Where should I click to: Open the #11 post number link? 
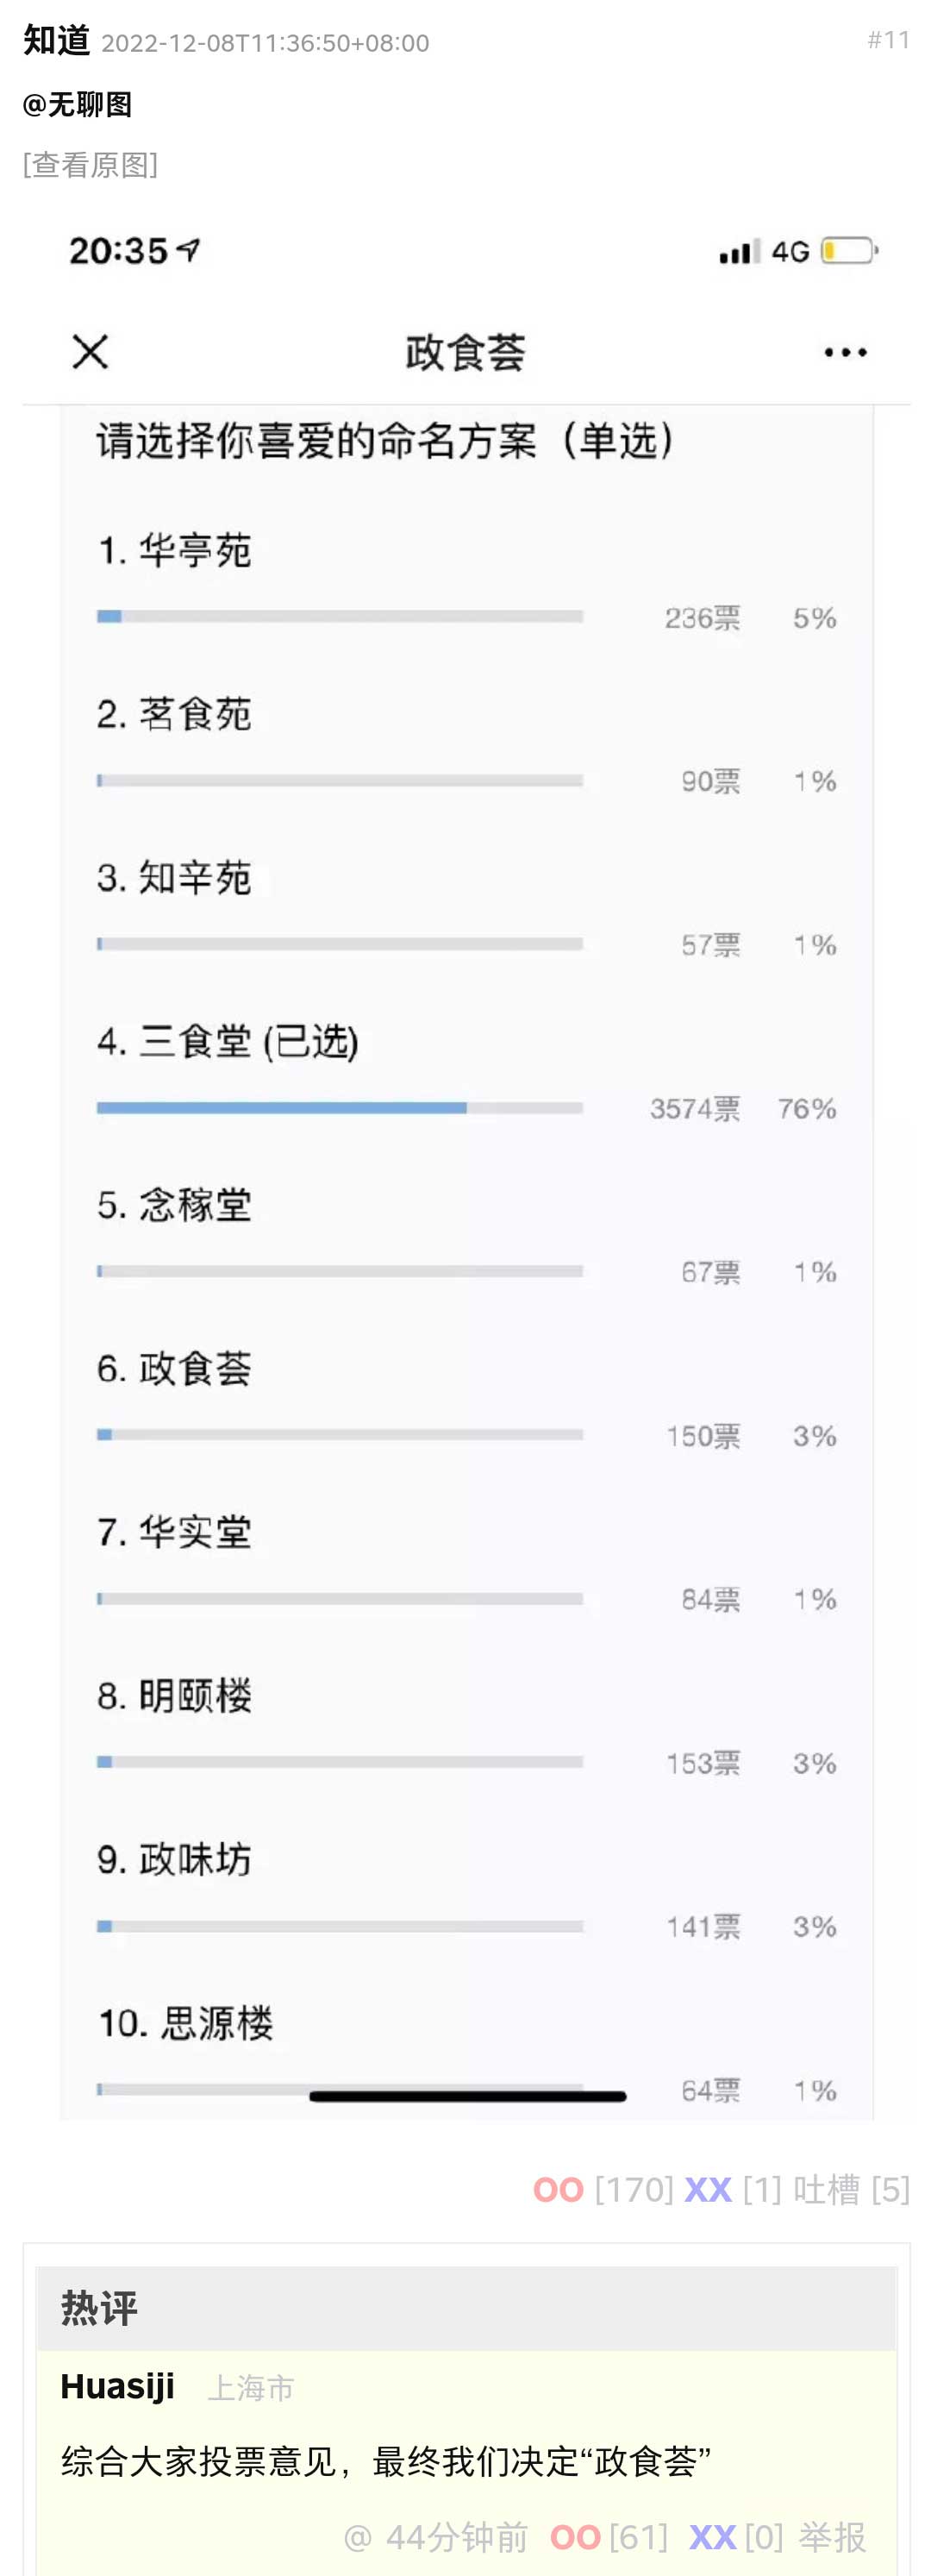[x=889, y=40]
